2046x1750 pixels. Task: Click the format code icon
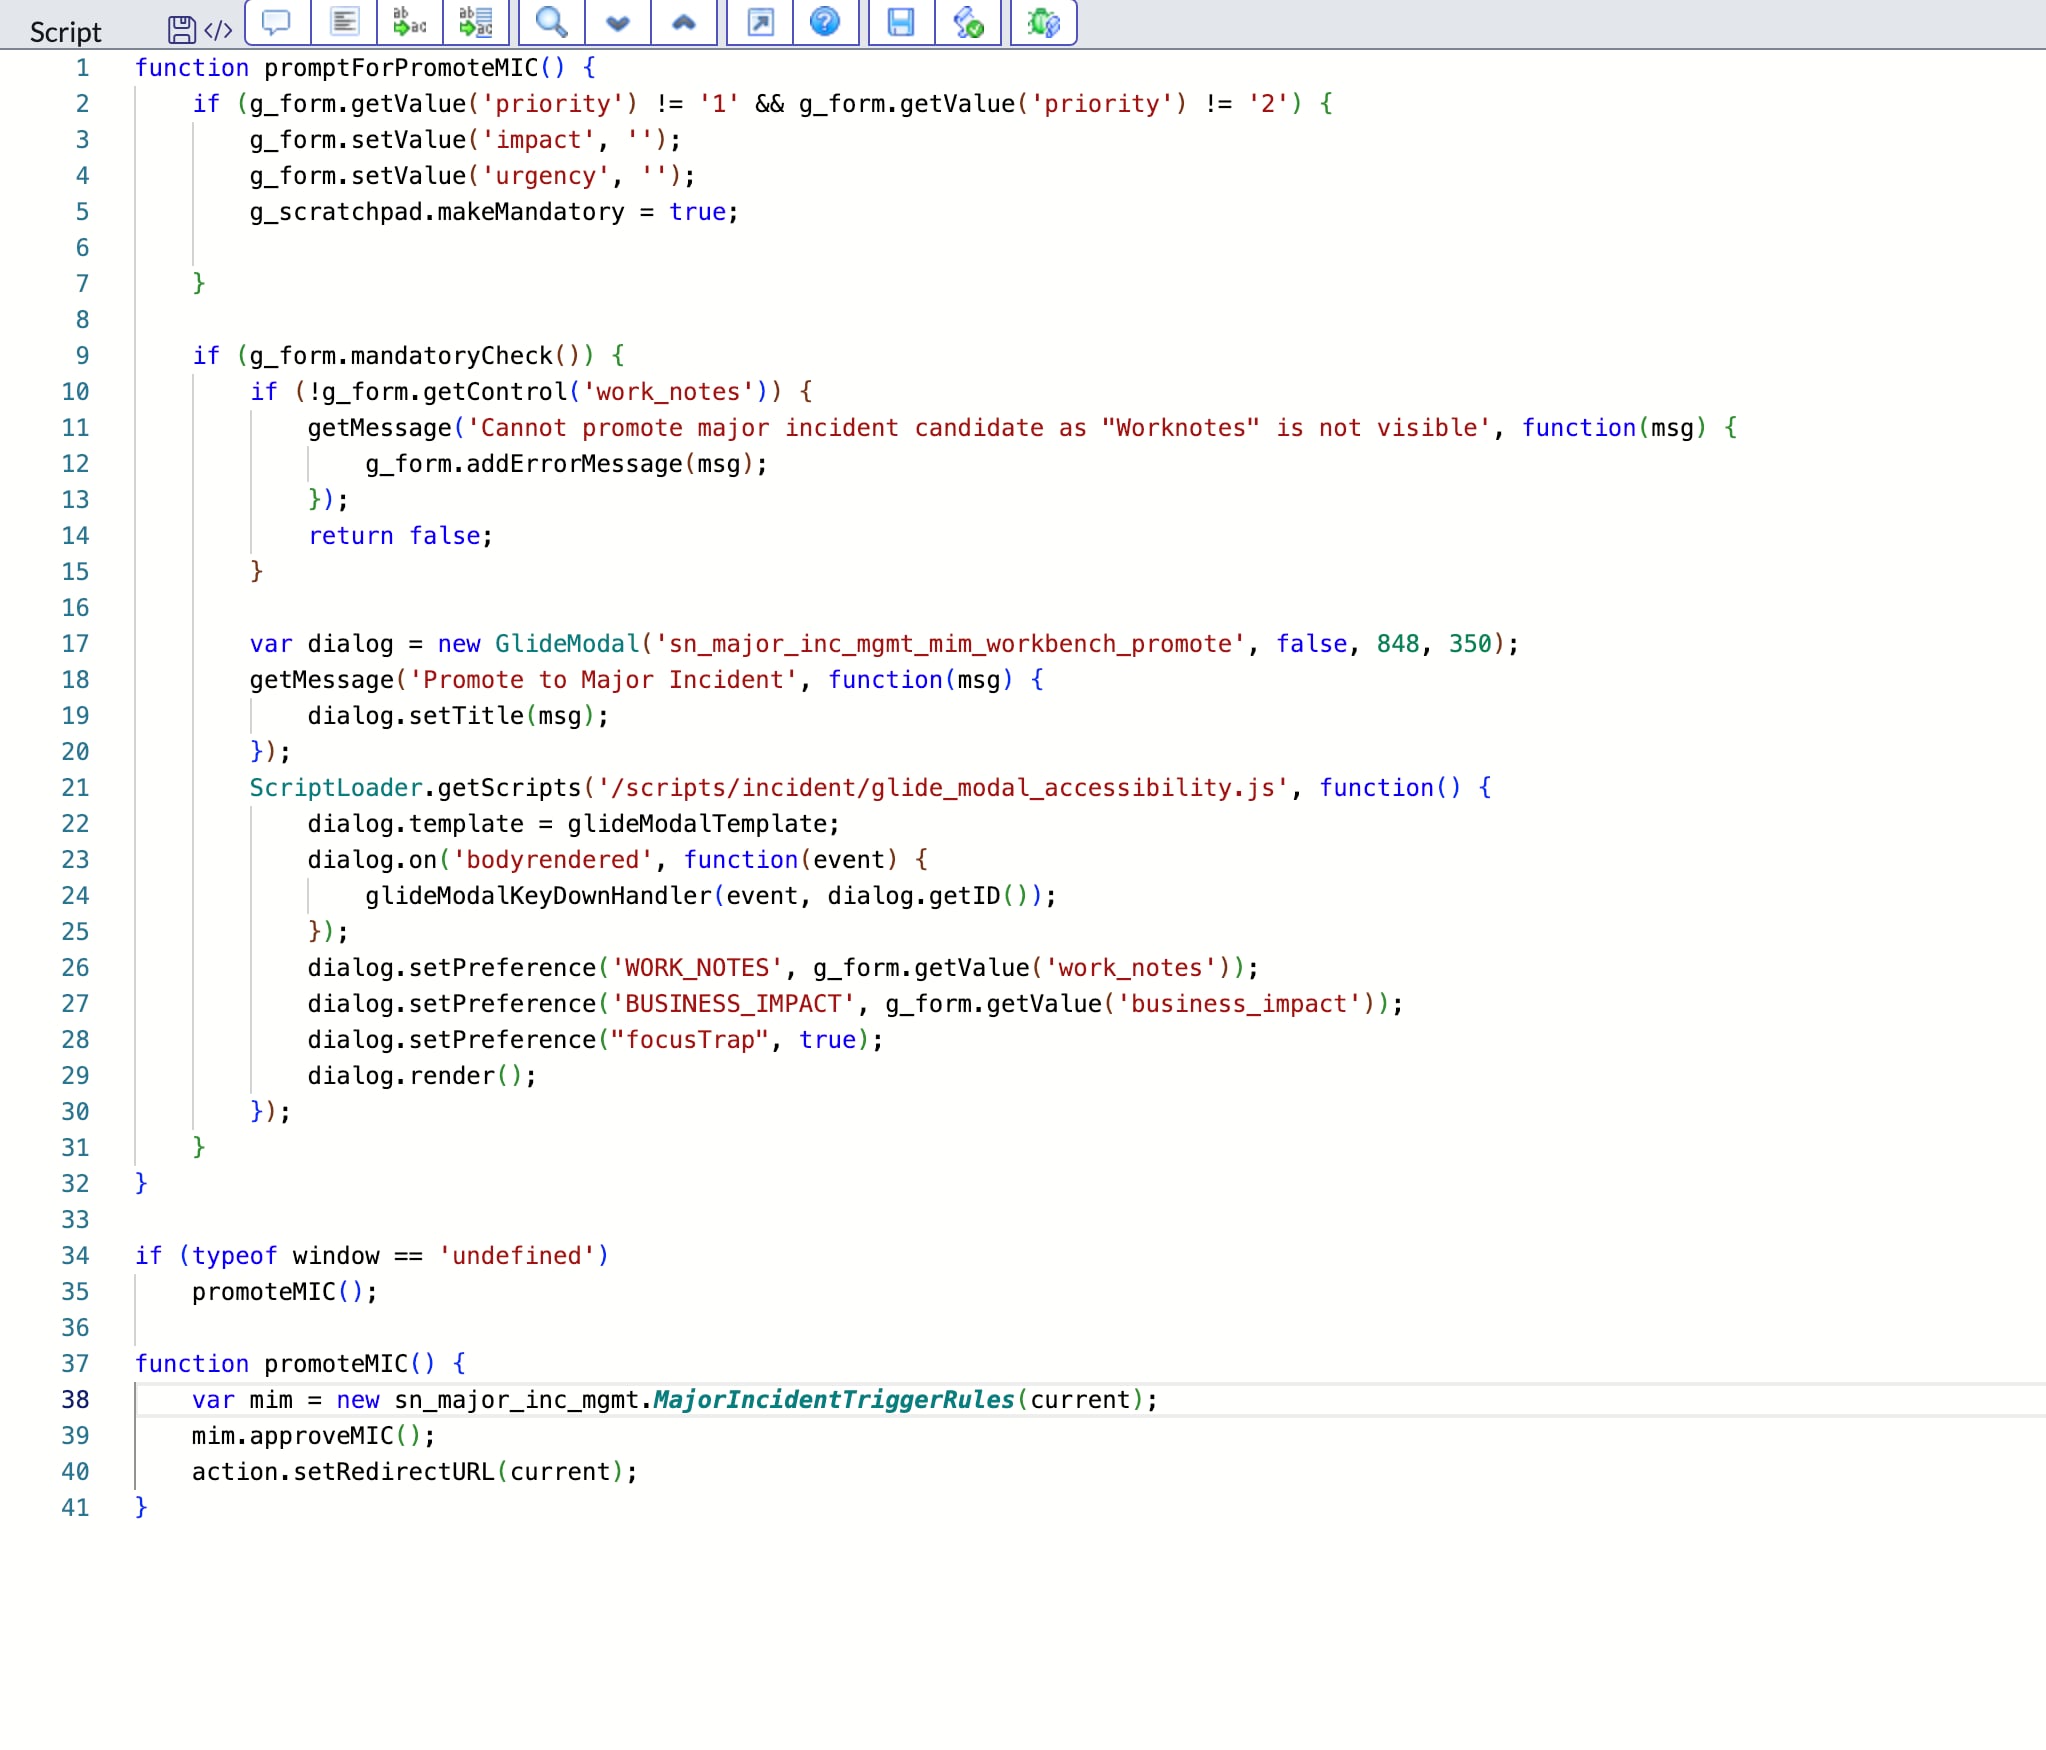tap(344, 22)
